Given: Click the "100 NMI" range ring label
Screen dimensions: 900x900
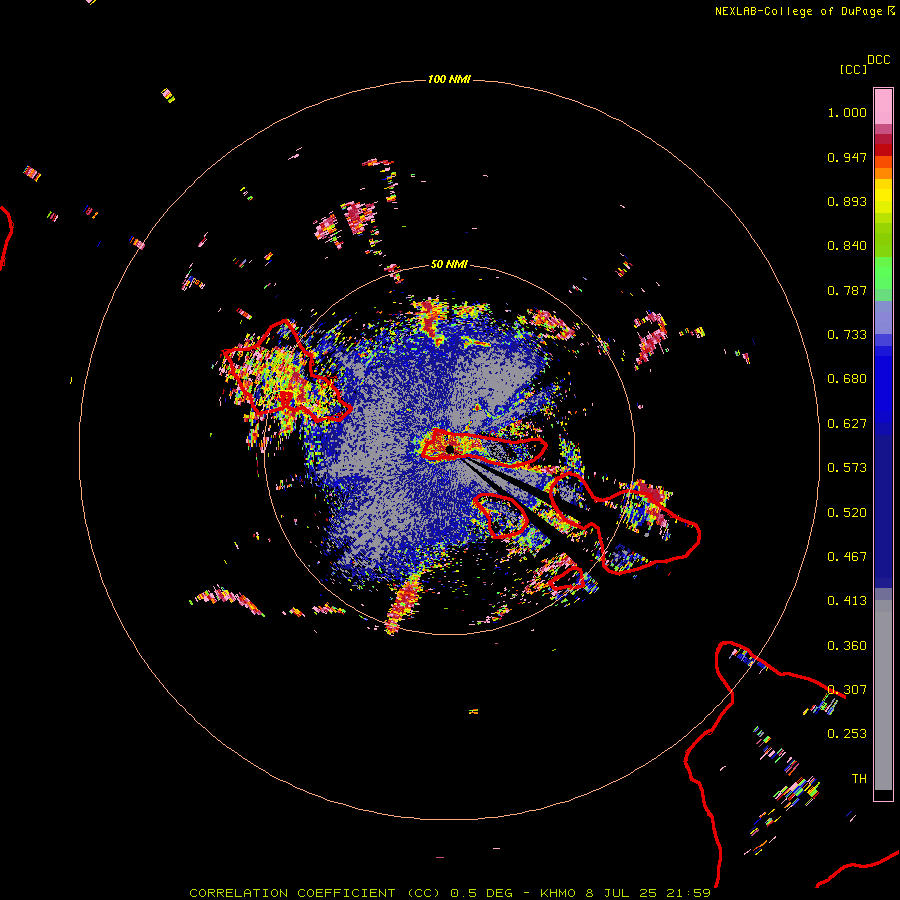Looking at the screenshot, I should tap(449, 79).
